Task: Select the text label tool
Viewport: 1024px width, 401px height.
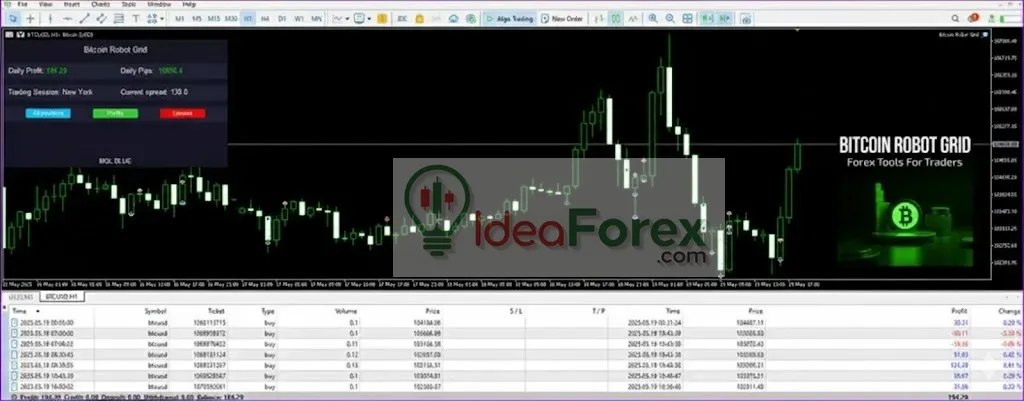Action: point(136,19)
